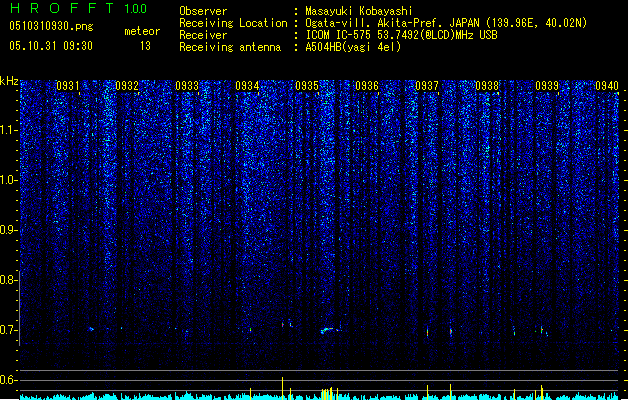This screenshot has height=400, width=629.
Task: Click the kHz axis unit label
Action: pos(9,81)
